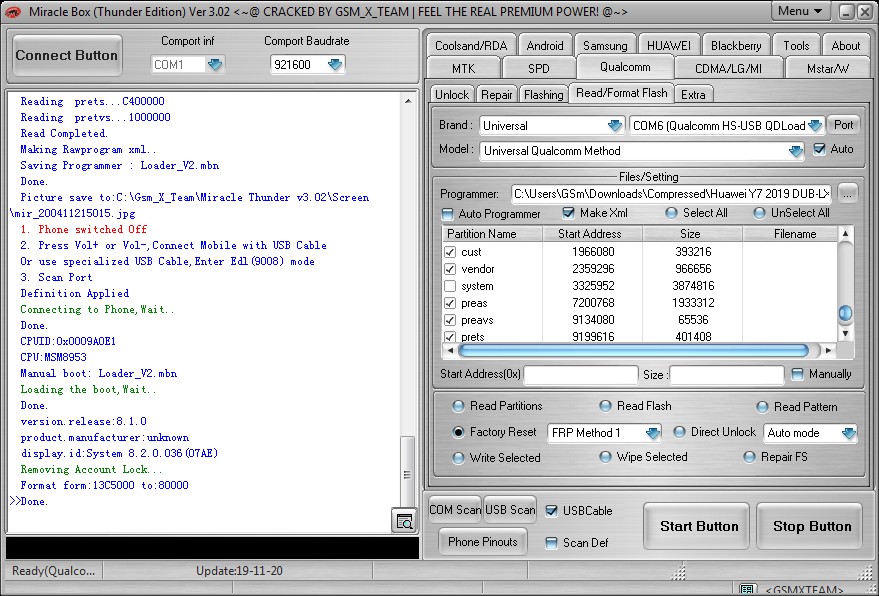Viewport: 879px width, 596px height.
Task: Switch to the Blackberry tab
Action: click(x=736, y=45)
